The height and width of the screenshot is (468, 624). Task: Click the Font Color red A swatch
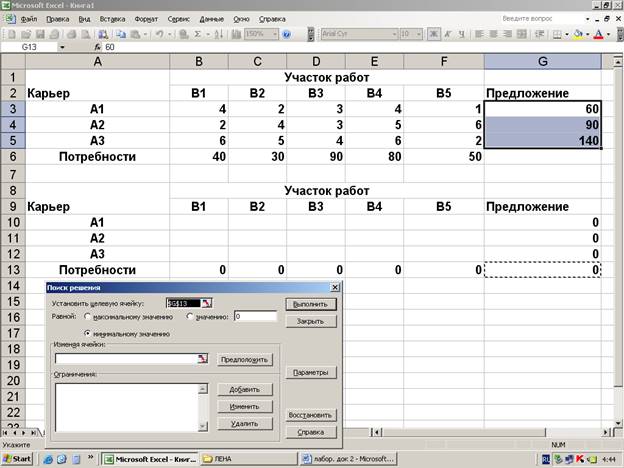[x=599, y=35]
